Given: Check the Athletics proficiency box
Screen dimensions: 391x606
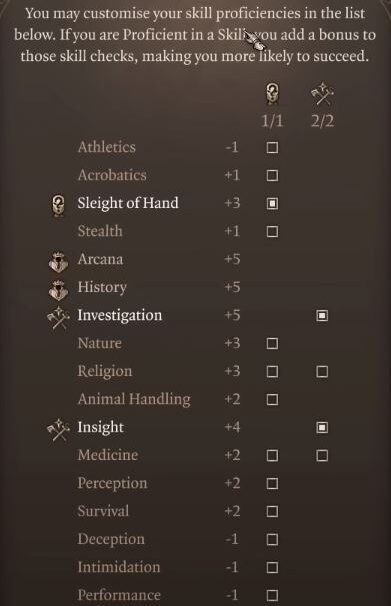Looking at the screenshot, I should (272, 148).
